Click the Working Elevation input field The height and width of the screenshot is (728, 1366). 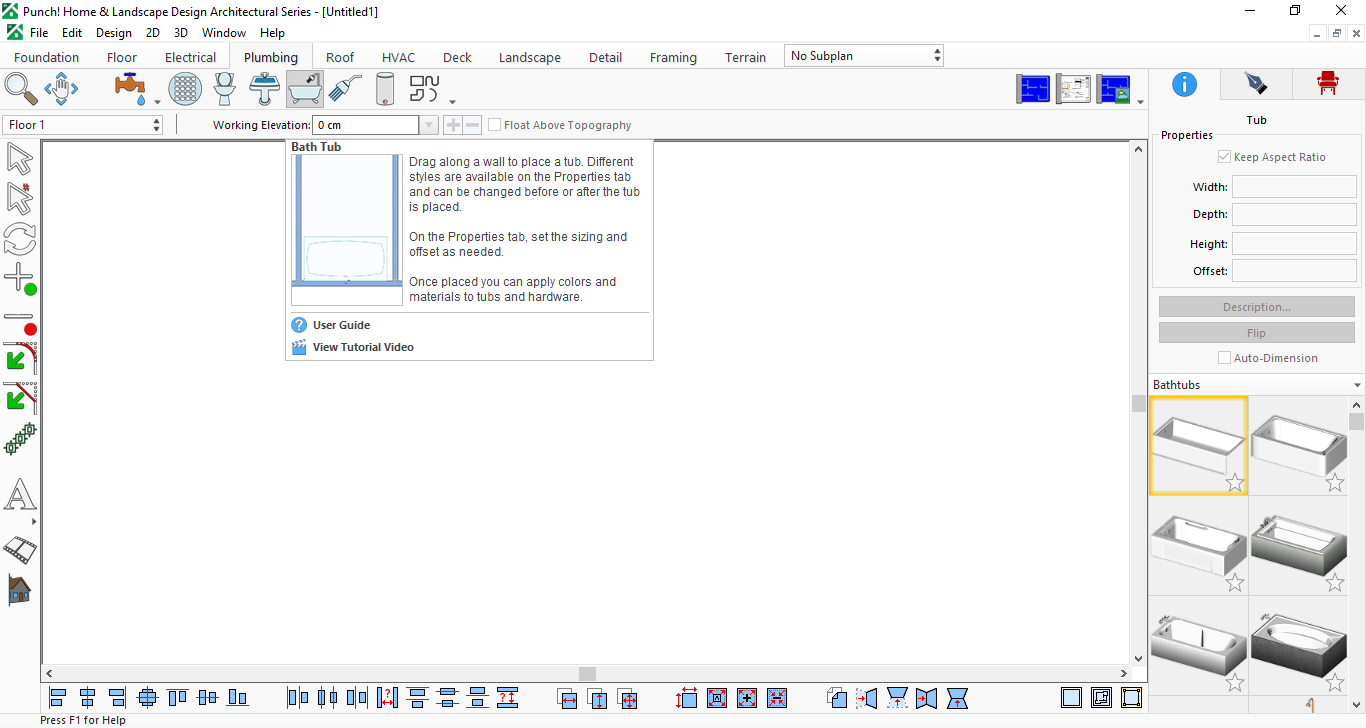point(365,125)
